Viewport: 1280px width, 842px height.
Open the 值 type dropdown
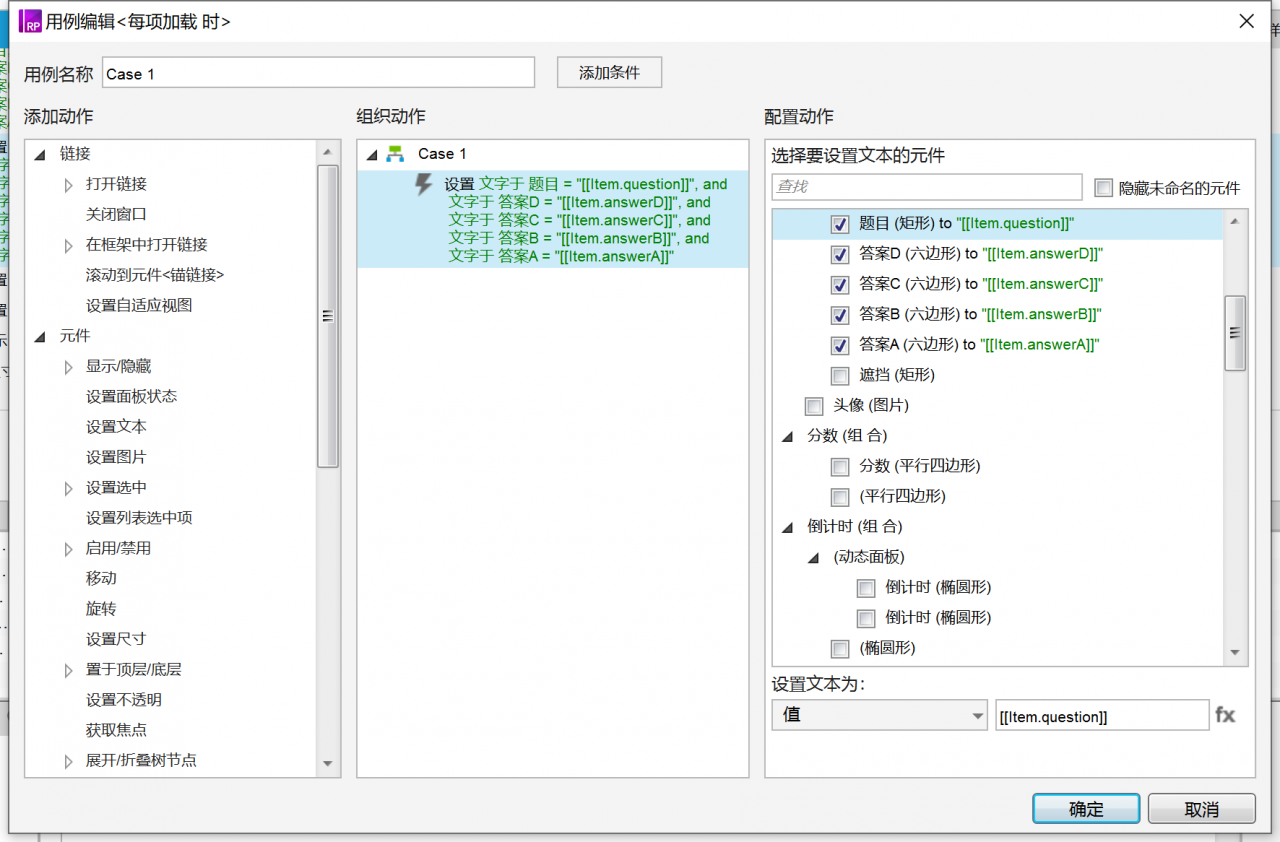(x=880, y=715)
